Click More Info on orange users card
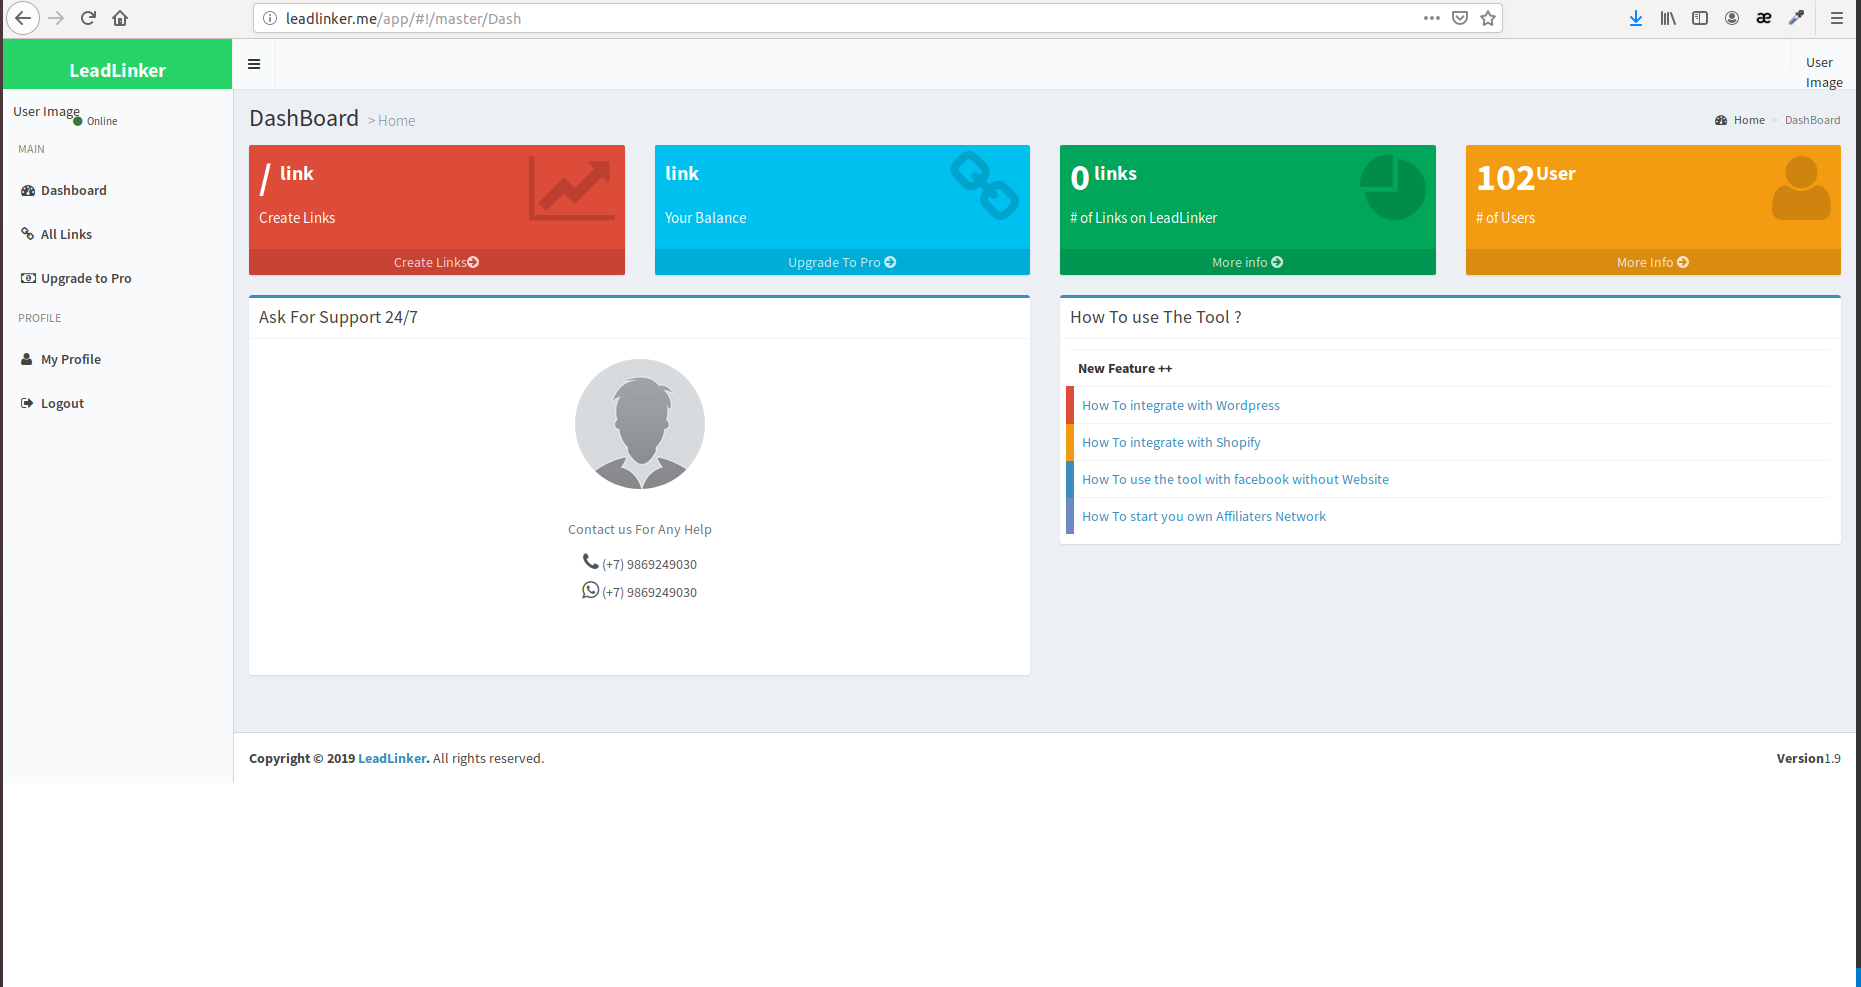This screenshot has width=1861, height=987. (1653, 262)
